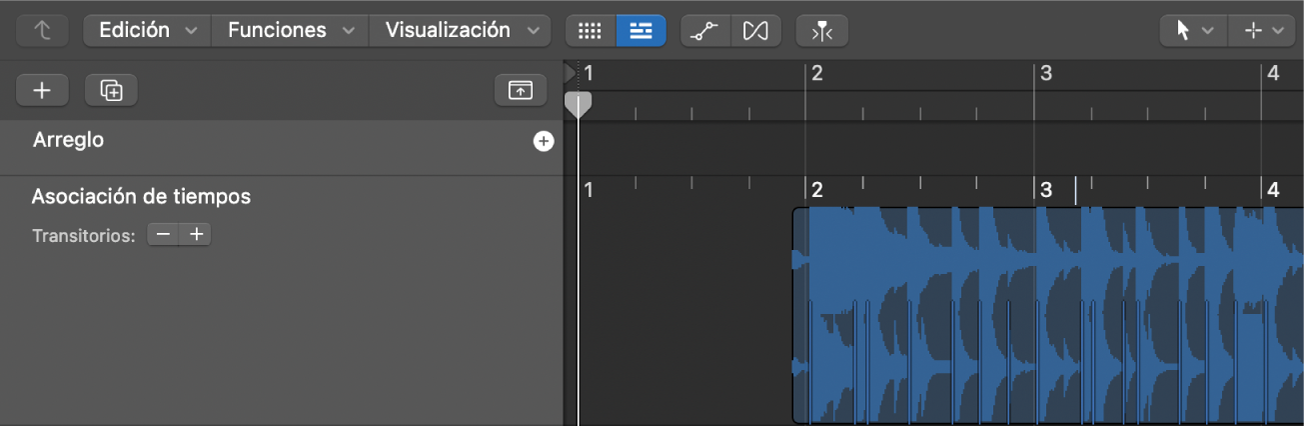Switch to grid view button
Viewport: 1306px width, 426px height.
(590, 31)
